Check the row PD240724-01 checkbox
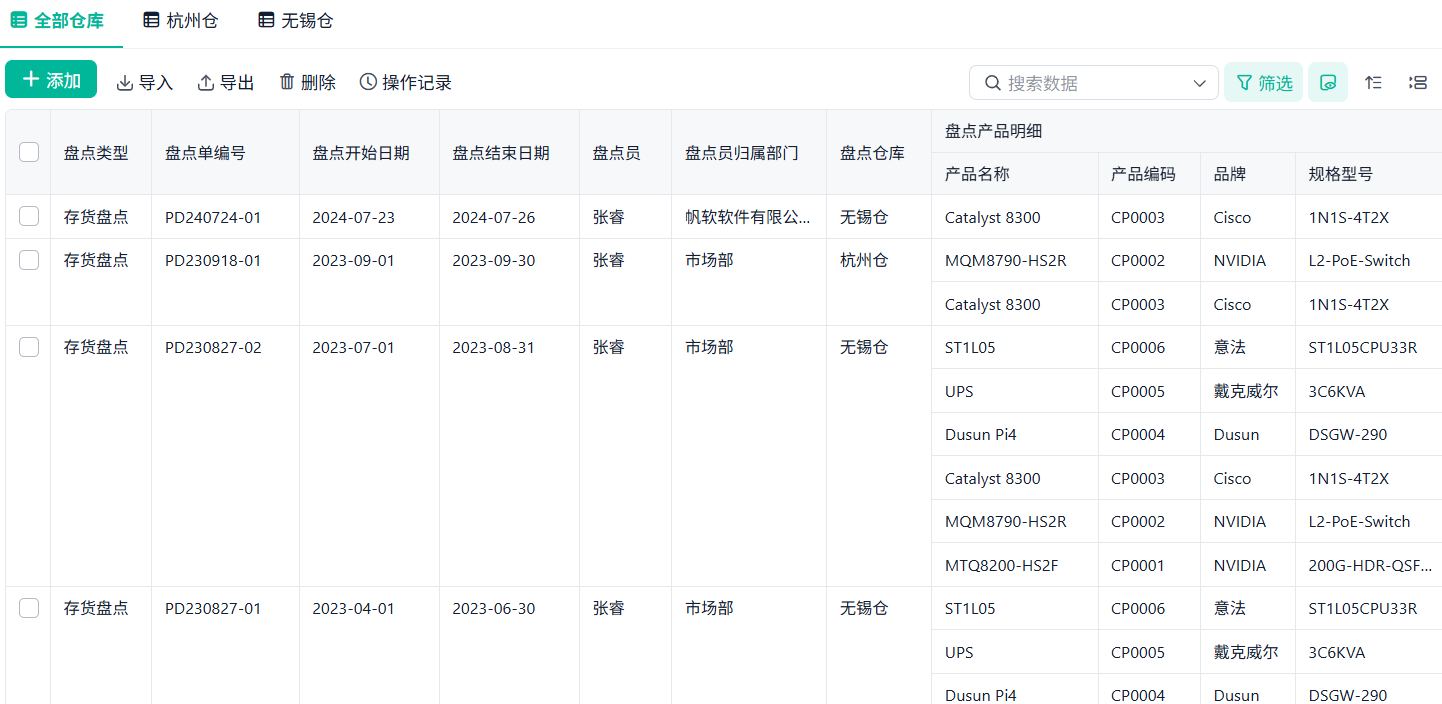This screenshot has height=704, width=1442. 29,216
